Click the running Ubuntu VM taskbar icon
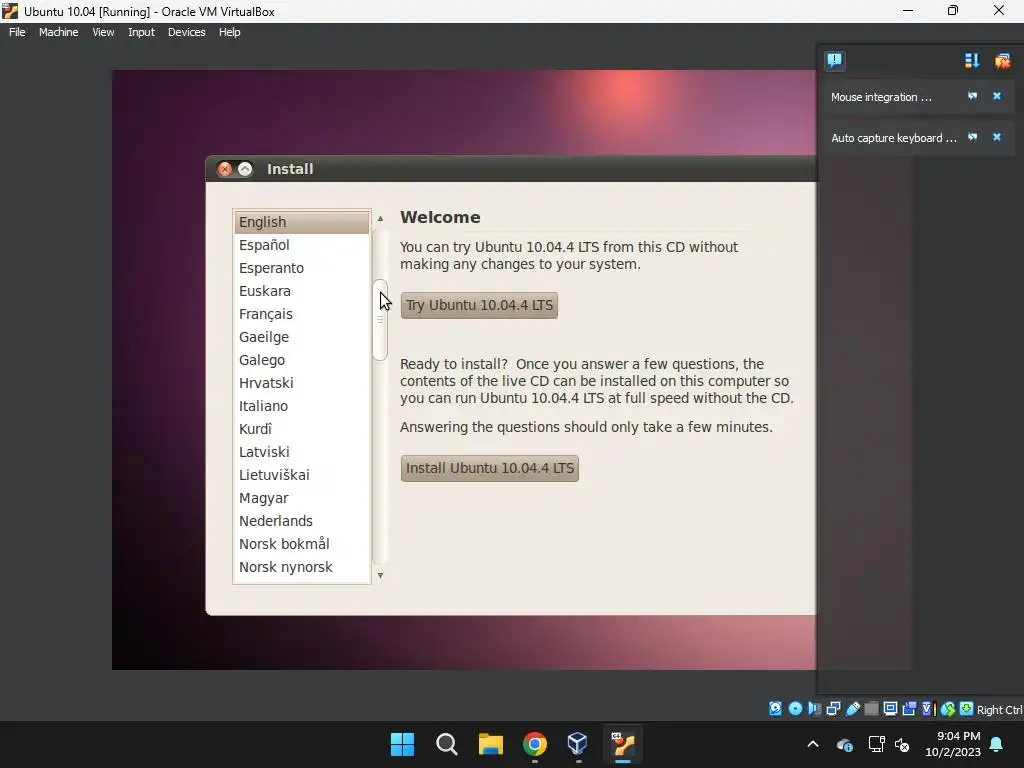This screenshot has width=1024, height=768. (x=622, y=744)
